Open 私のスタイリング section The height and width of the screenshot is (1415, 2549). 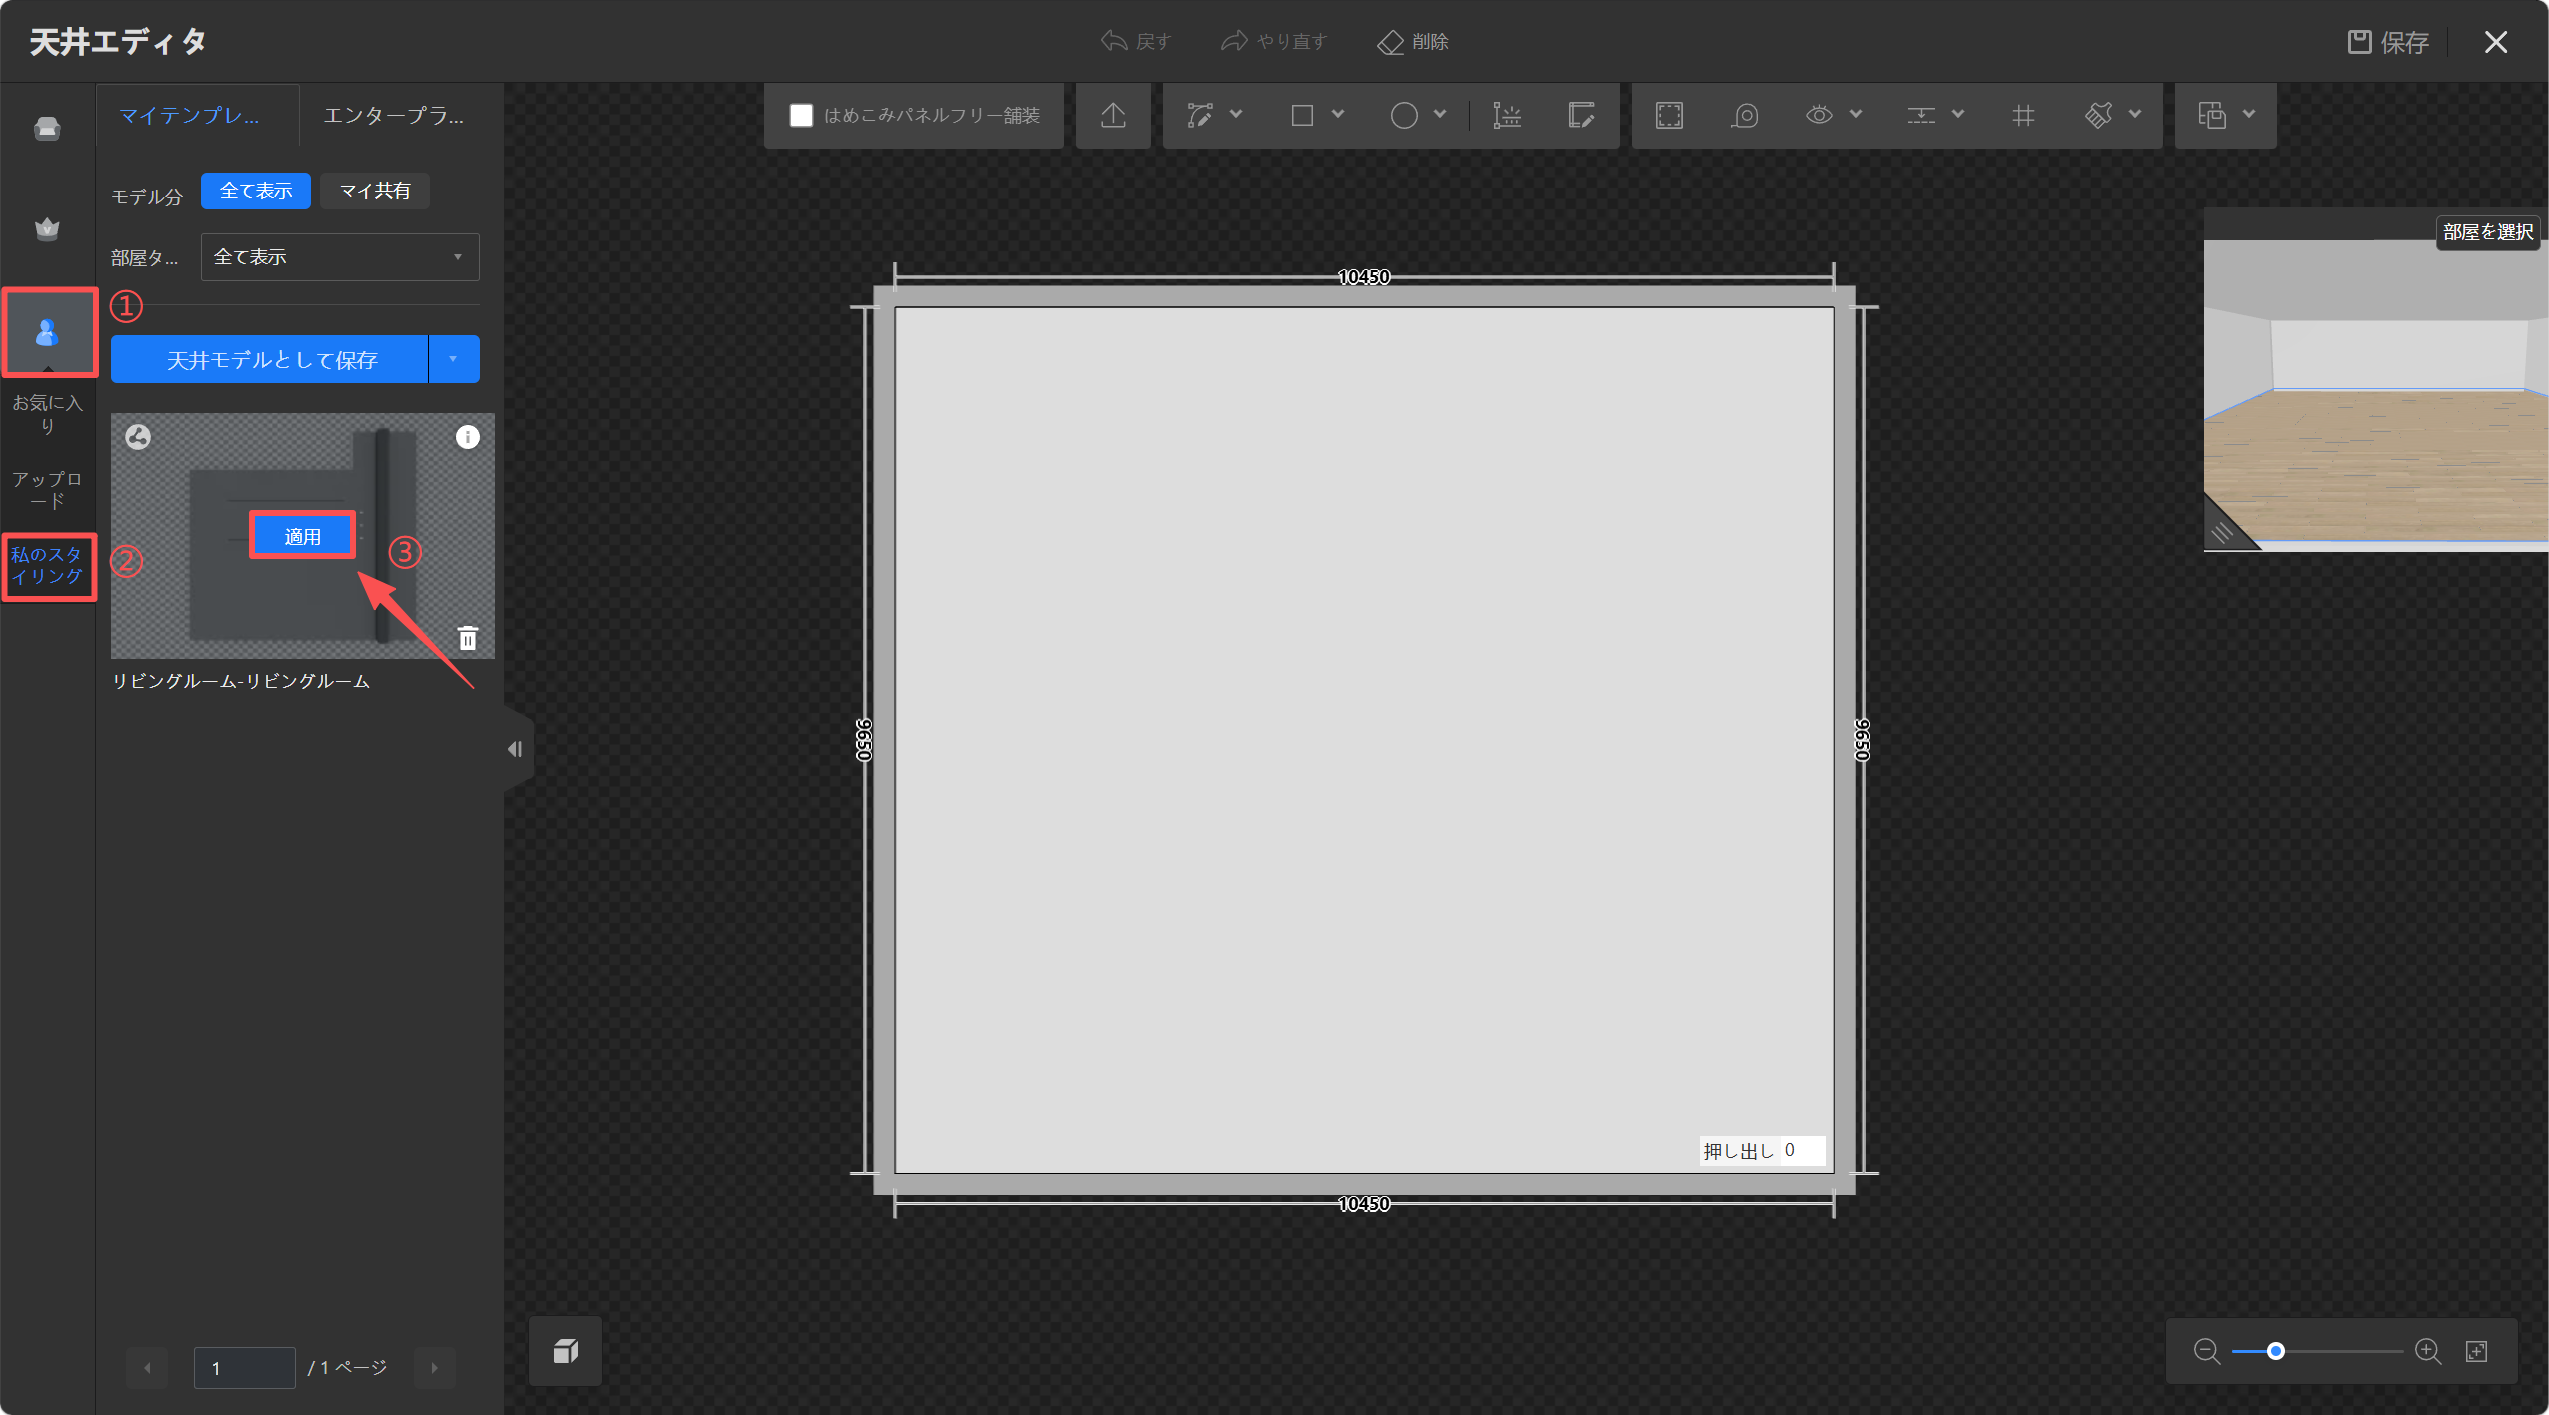point(48,566)
